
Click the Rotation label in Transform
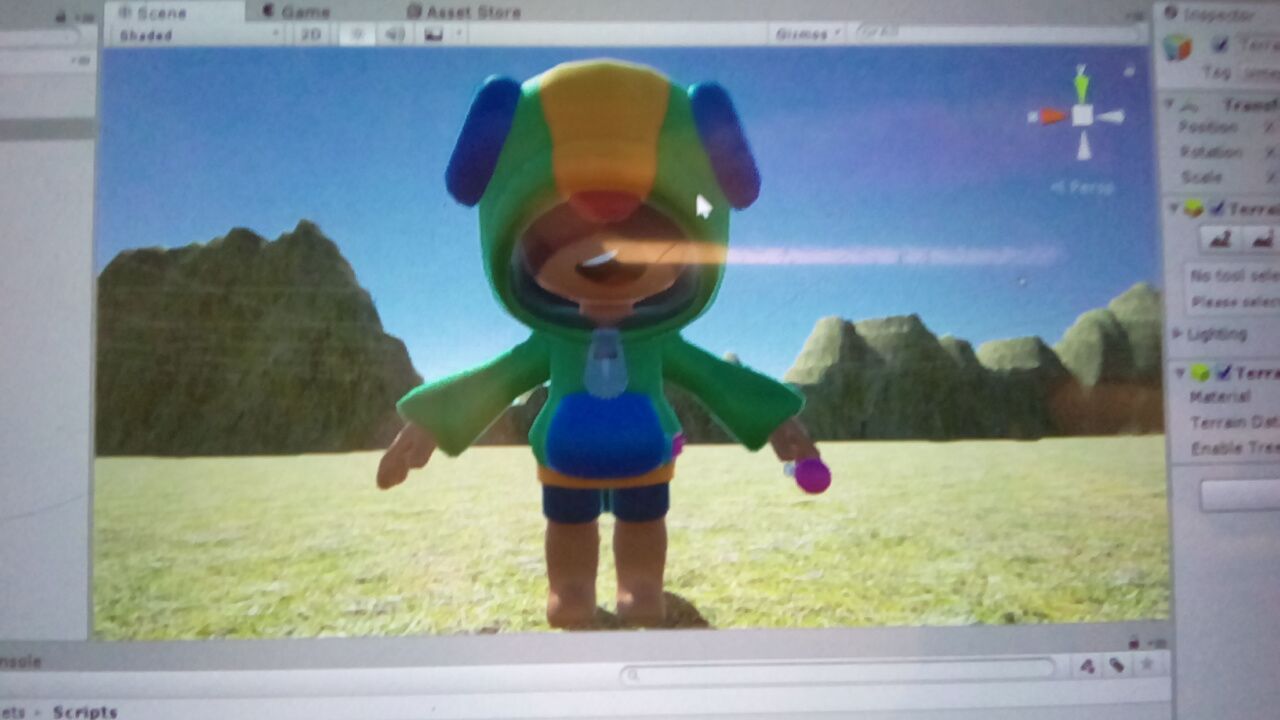point(1210,152)
